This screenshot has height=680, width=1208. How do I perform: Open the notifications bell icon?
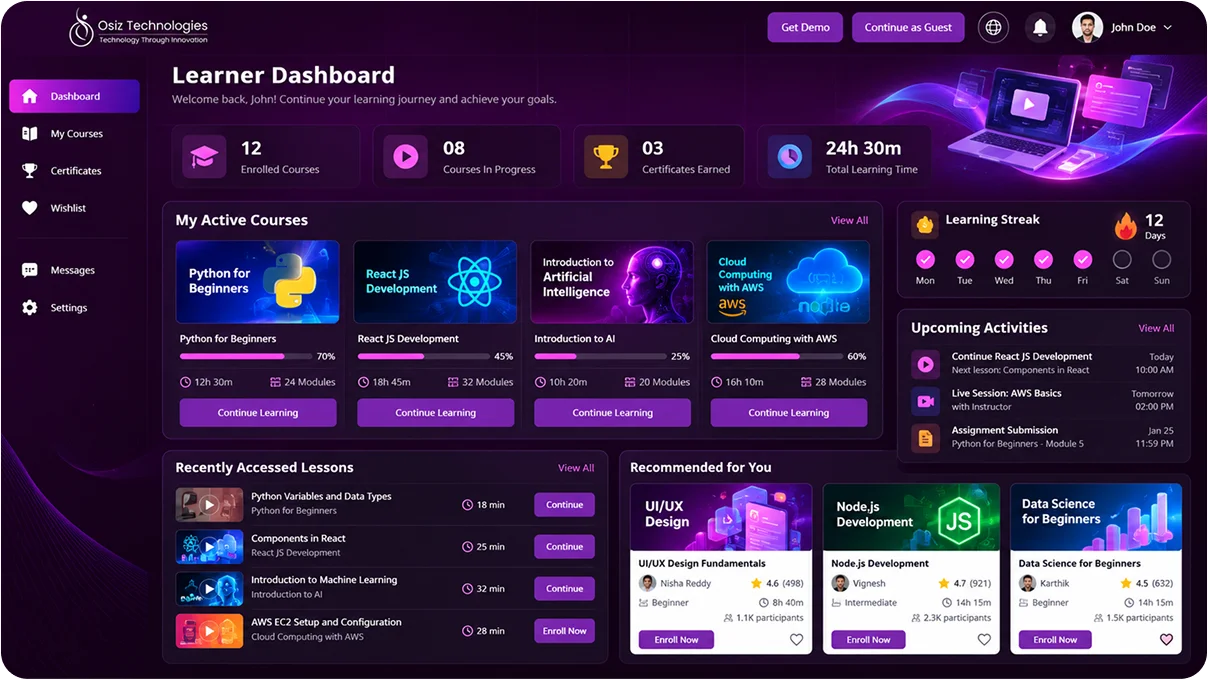pyautogui.click(x=1041, y=27)
